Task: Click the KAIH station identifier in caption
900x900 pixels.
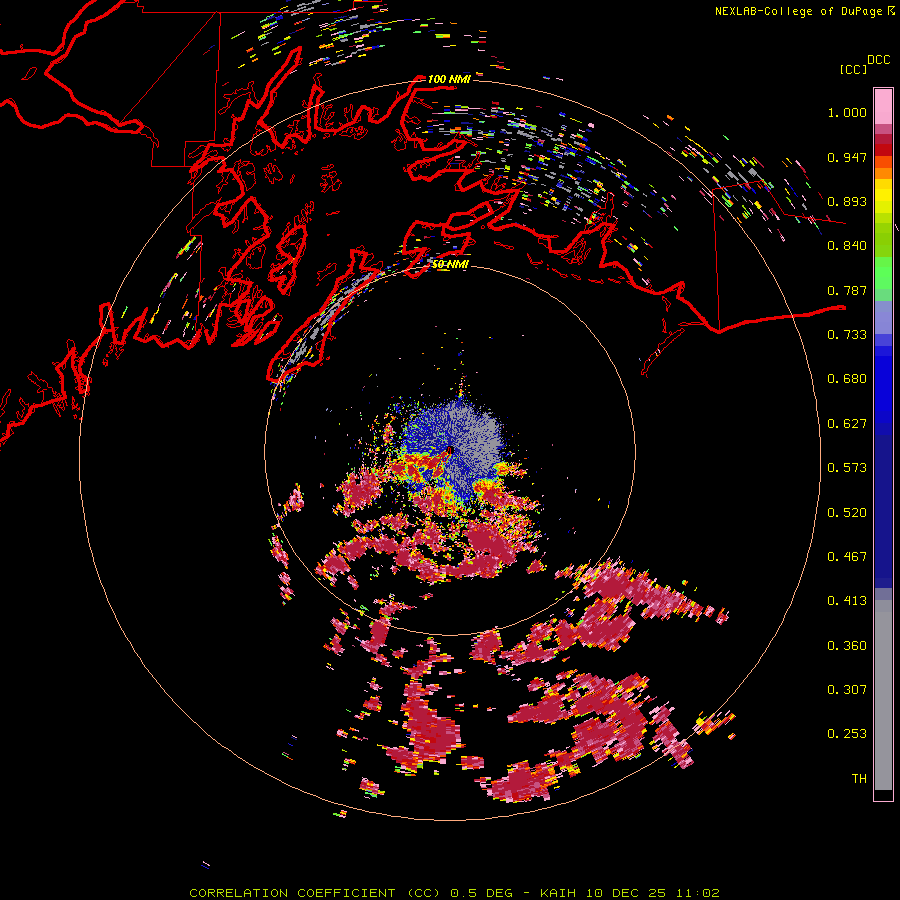Action: click(557, 893)
